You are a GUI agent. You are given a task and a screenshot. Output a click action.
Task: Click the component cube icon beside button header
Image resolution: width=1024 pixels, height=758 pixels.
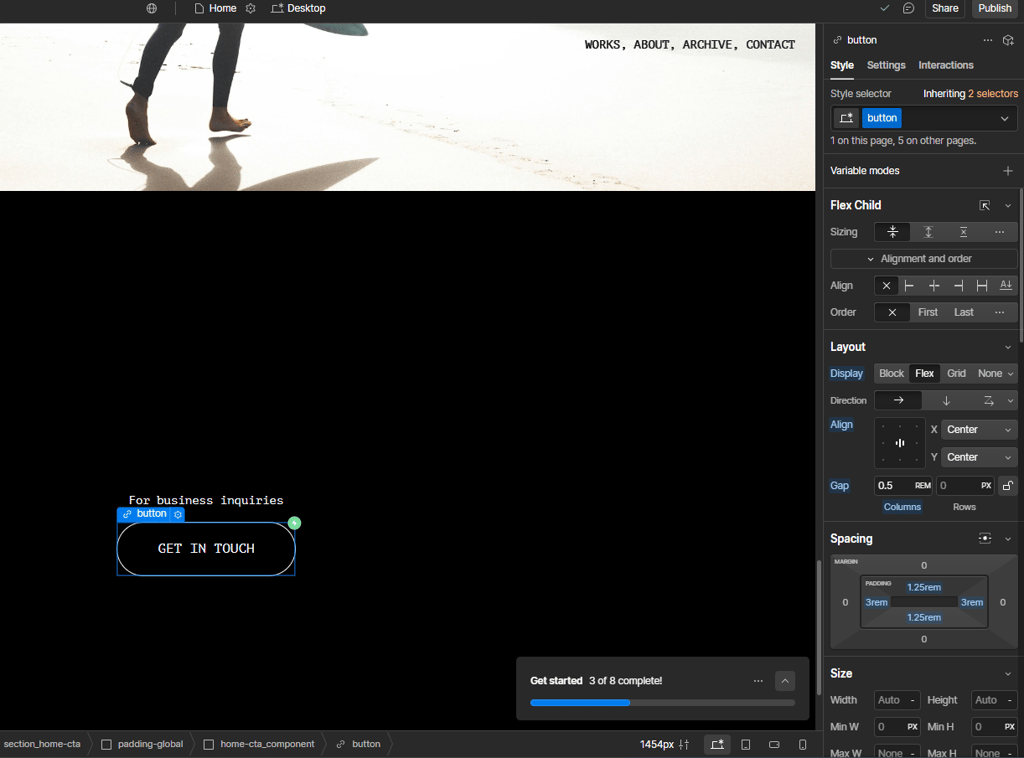point(1008,40)
